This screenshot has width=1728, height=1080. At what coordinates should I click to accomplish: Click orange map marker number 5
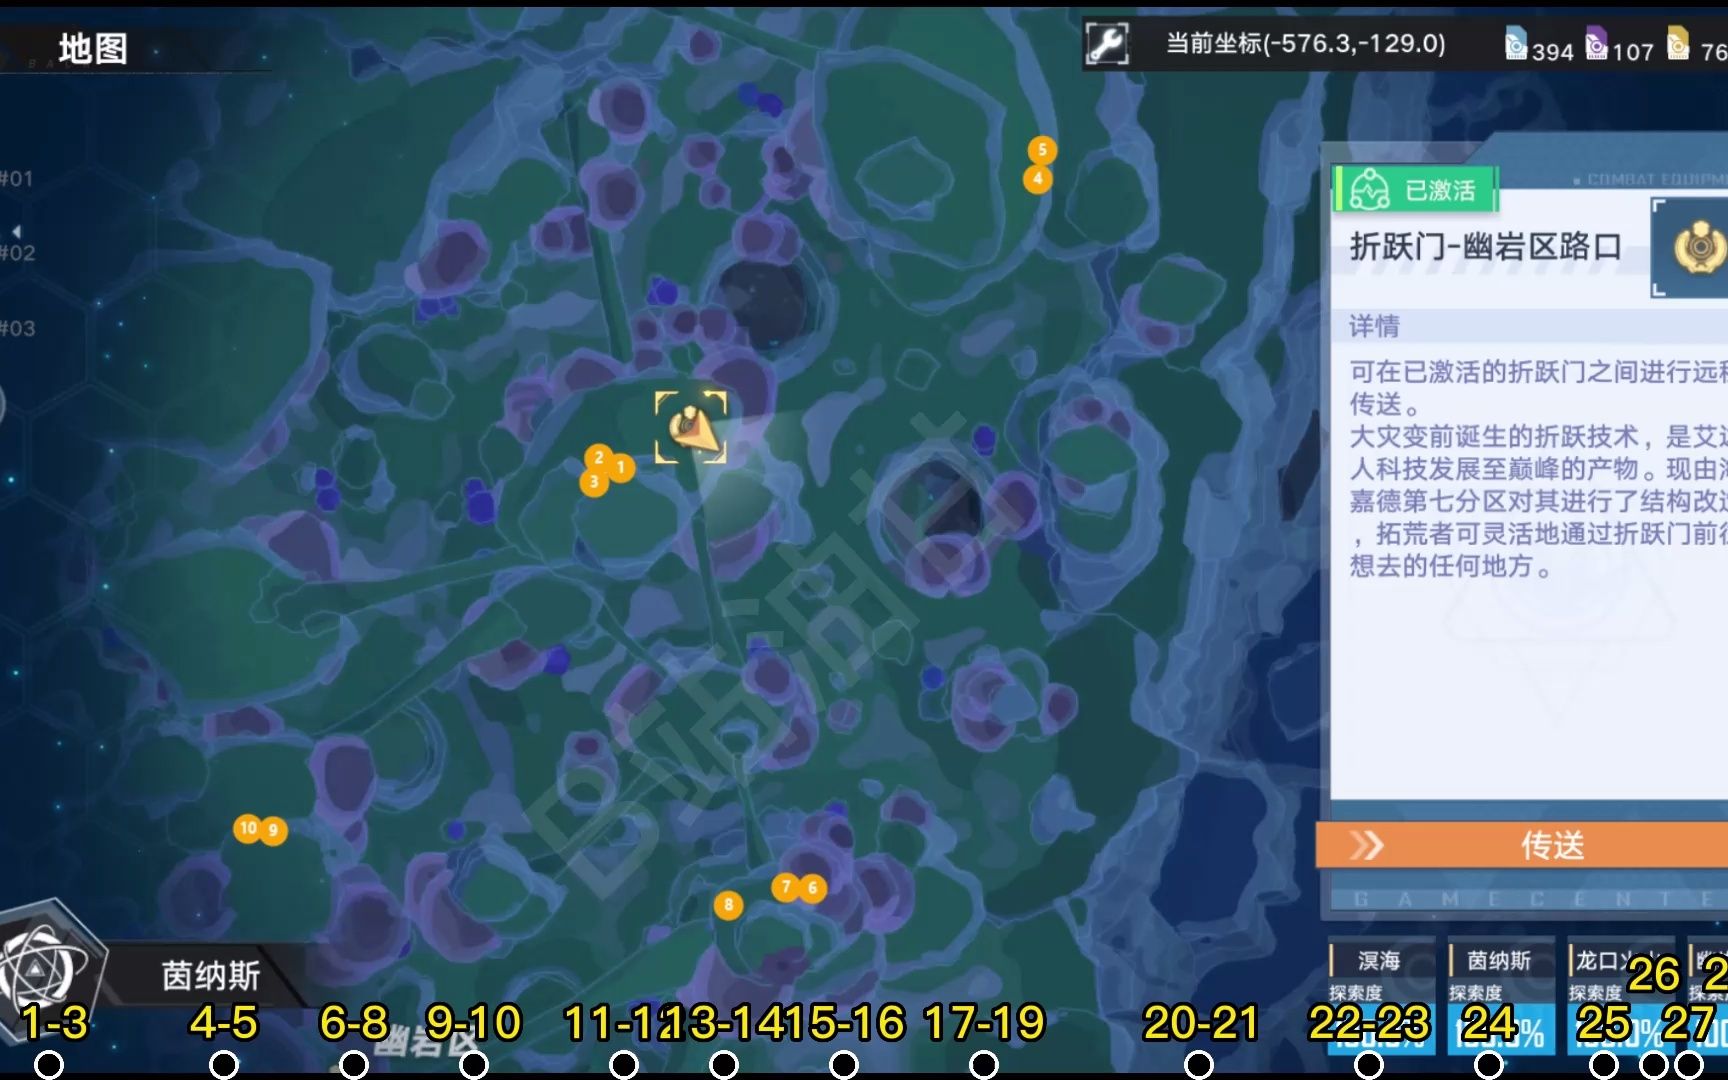[1042, 150]
